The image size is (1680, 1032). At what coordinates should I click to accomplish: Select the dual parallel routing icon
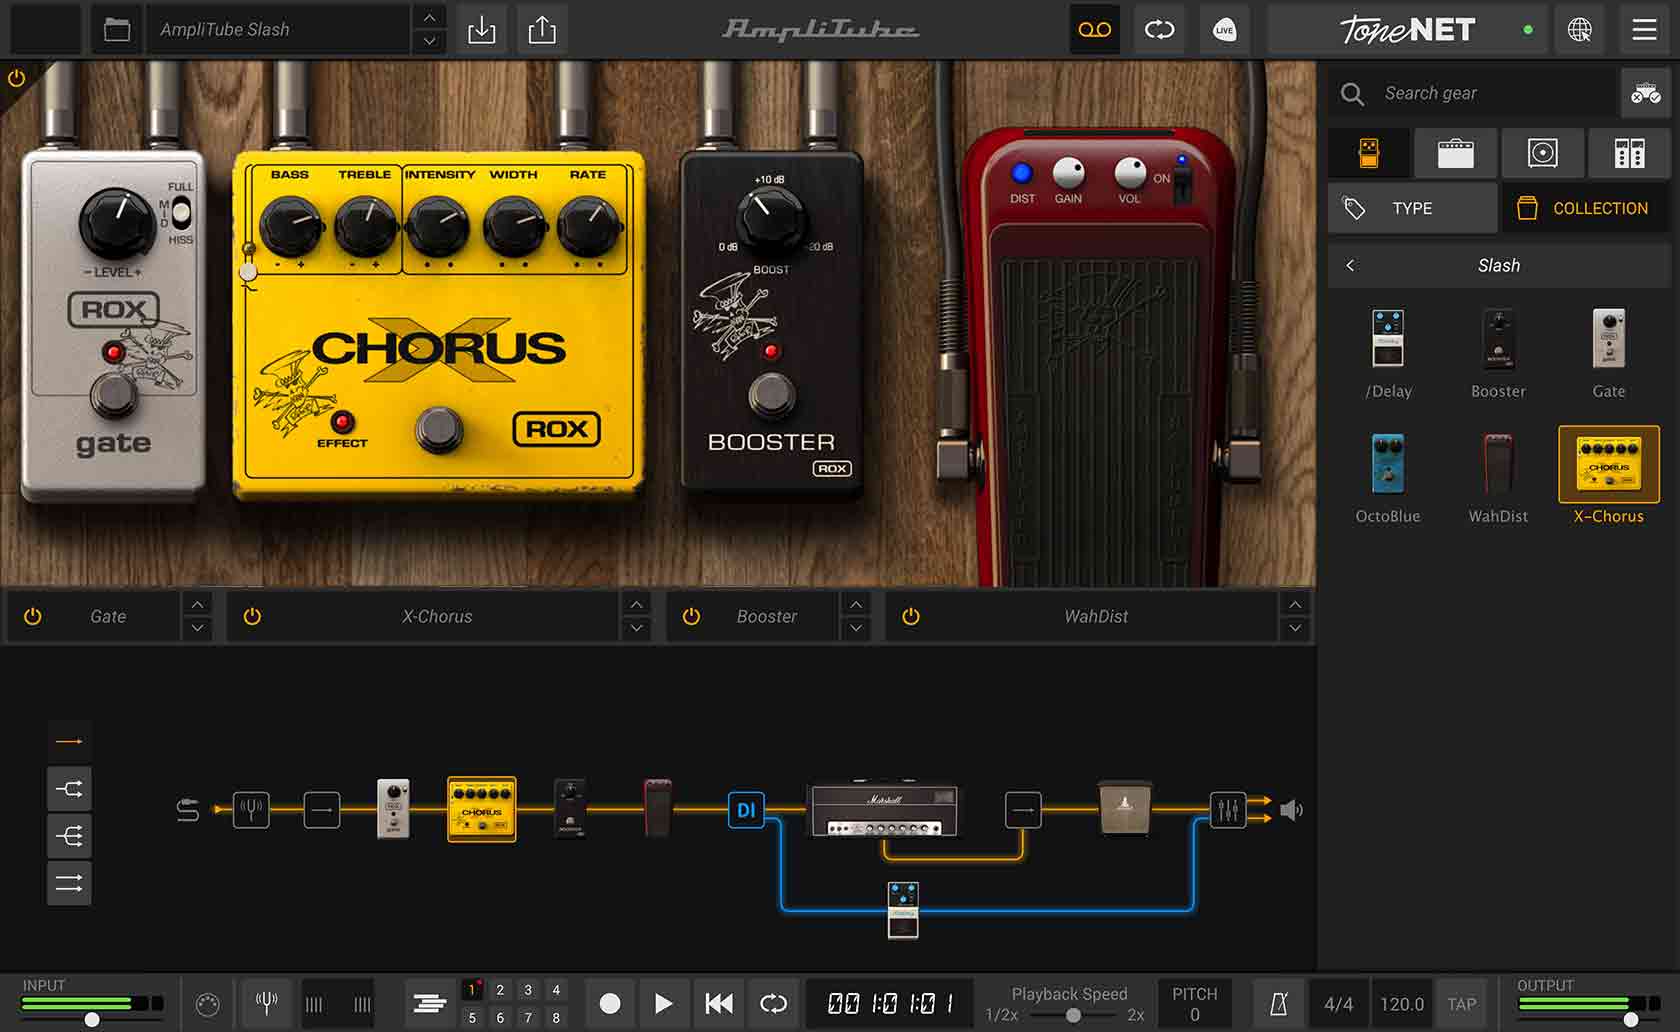[x=69, y=883]
